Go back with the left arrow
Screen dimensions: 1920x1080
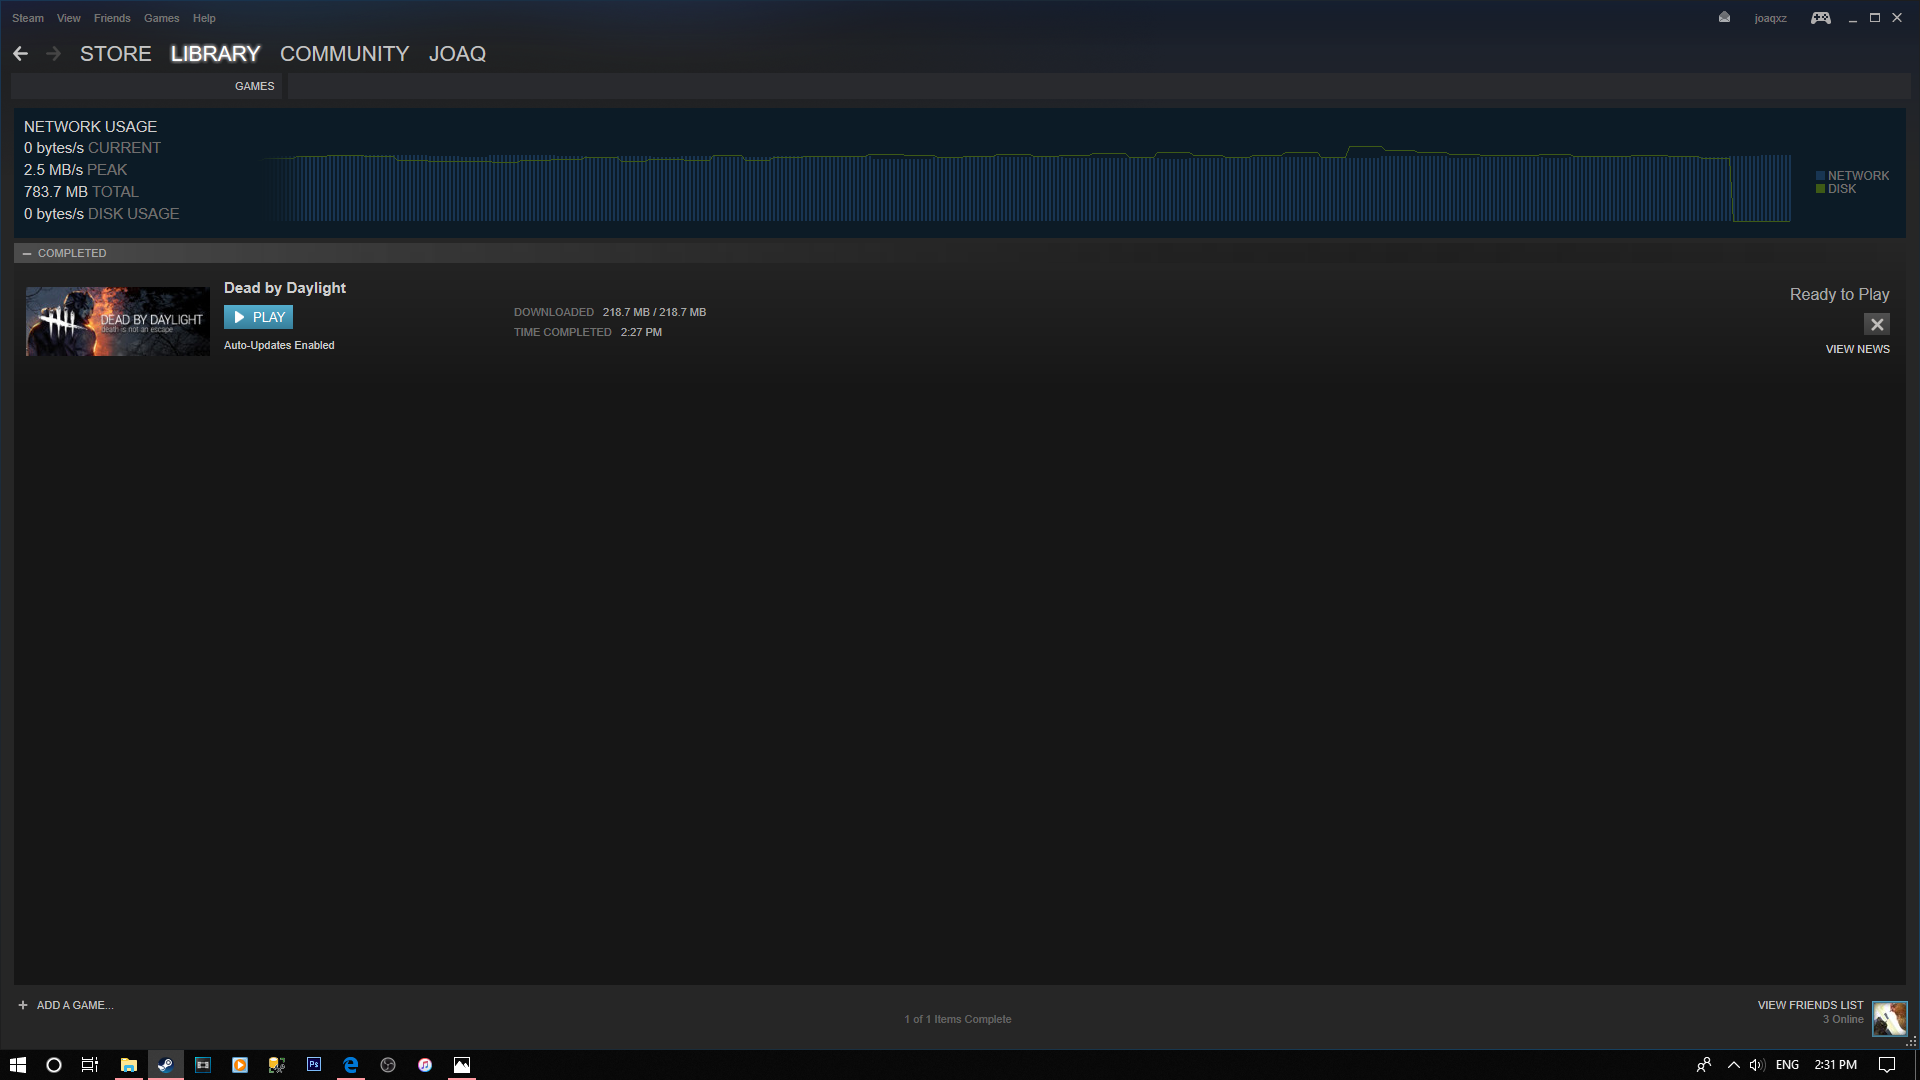coord(21,54)
